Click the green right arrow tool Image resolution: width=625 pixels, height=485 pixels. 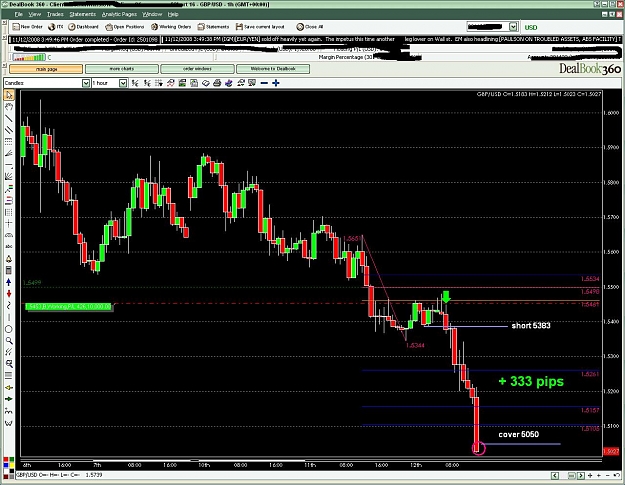point(9,399)
